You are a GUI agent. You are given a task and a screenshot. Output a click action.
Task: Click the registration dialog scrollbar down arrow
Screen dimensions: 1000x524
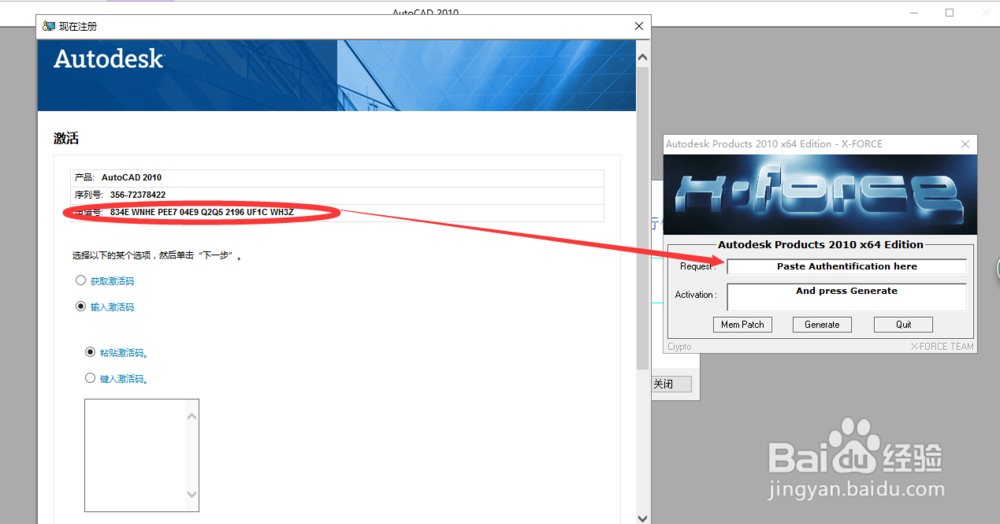click(643, 518)
